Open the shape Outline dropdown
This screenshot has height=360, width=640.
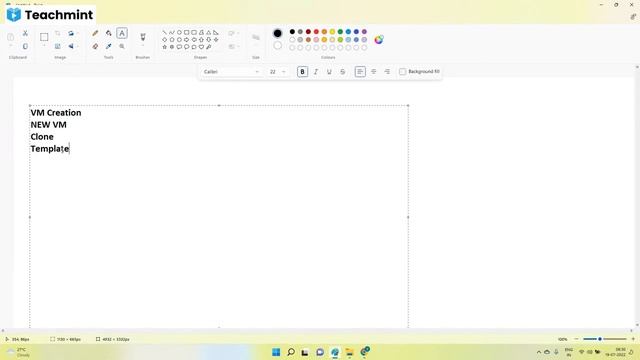[233, 33]
